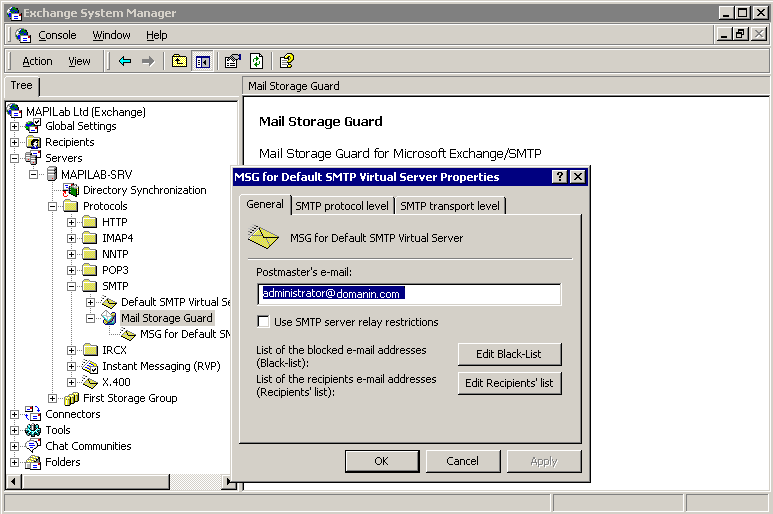Click Edit Recipients' list button
773x514 pixels.
[x=509, y=383]
